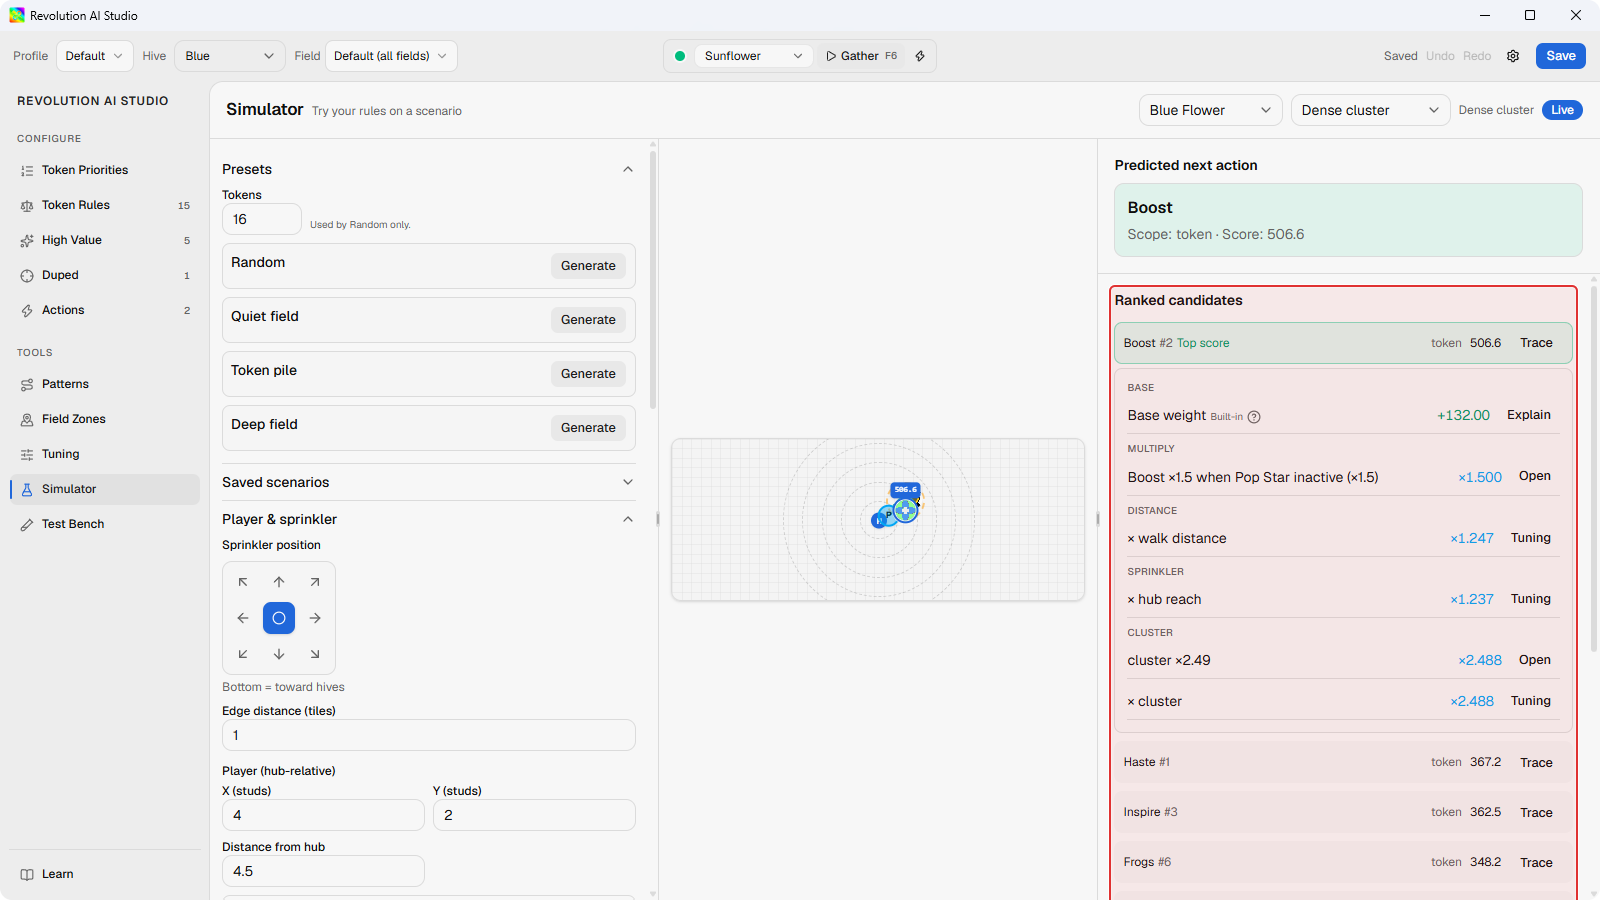Click the left panel vertical scrollbar
Image resolution: width=1600 pixels, height=900 pixels.
653,280
